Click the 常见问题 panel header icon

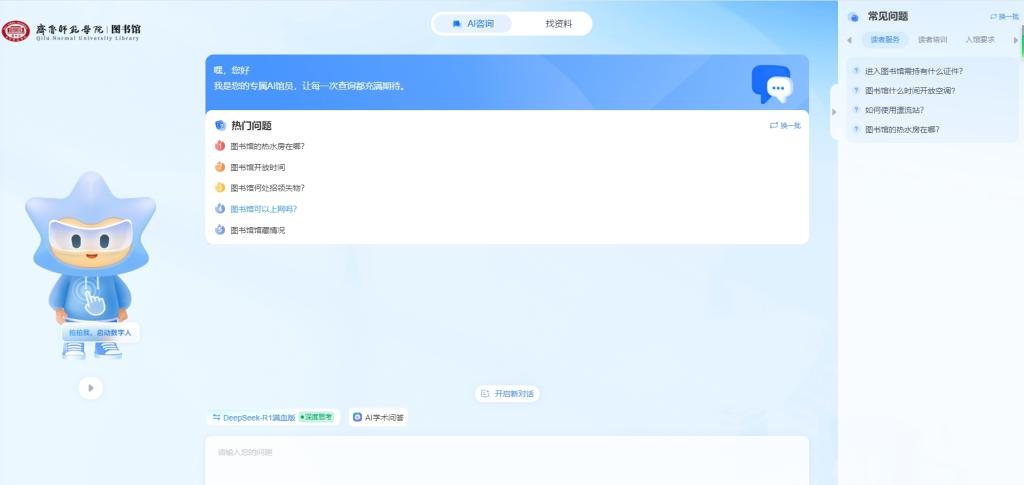click(x=853, y=17)
